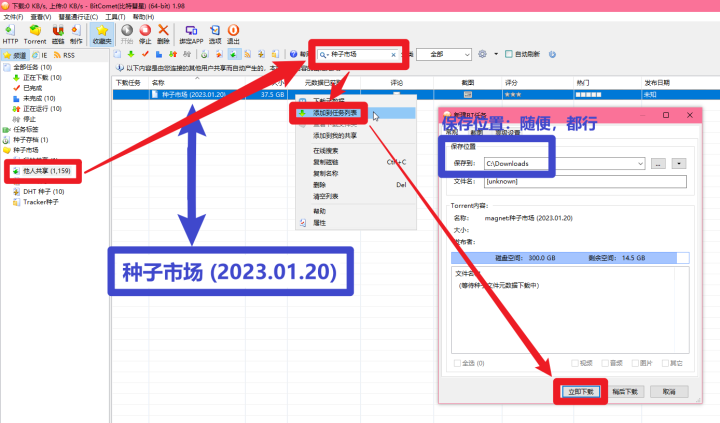Image resolution: width=720 pixels, height=423 pixels.
Task: Click the file name field showing [unknown]
Action: [x=585, y=181]
